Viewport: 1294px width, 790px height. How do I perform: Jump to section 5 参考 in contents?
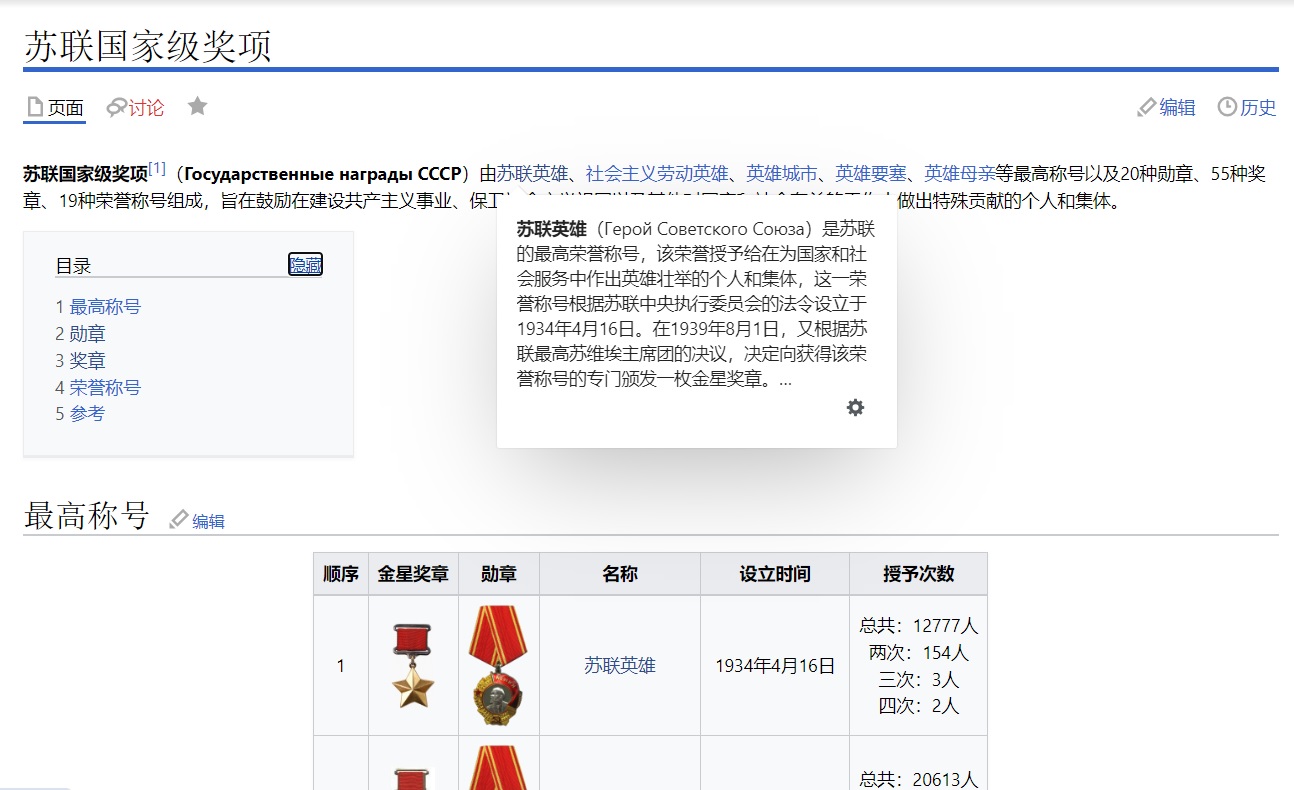click(87, 414)
